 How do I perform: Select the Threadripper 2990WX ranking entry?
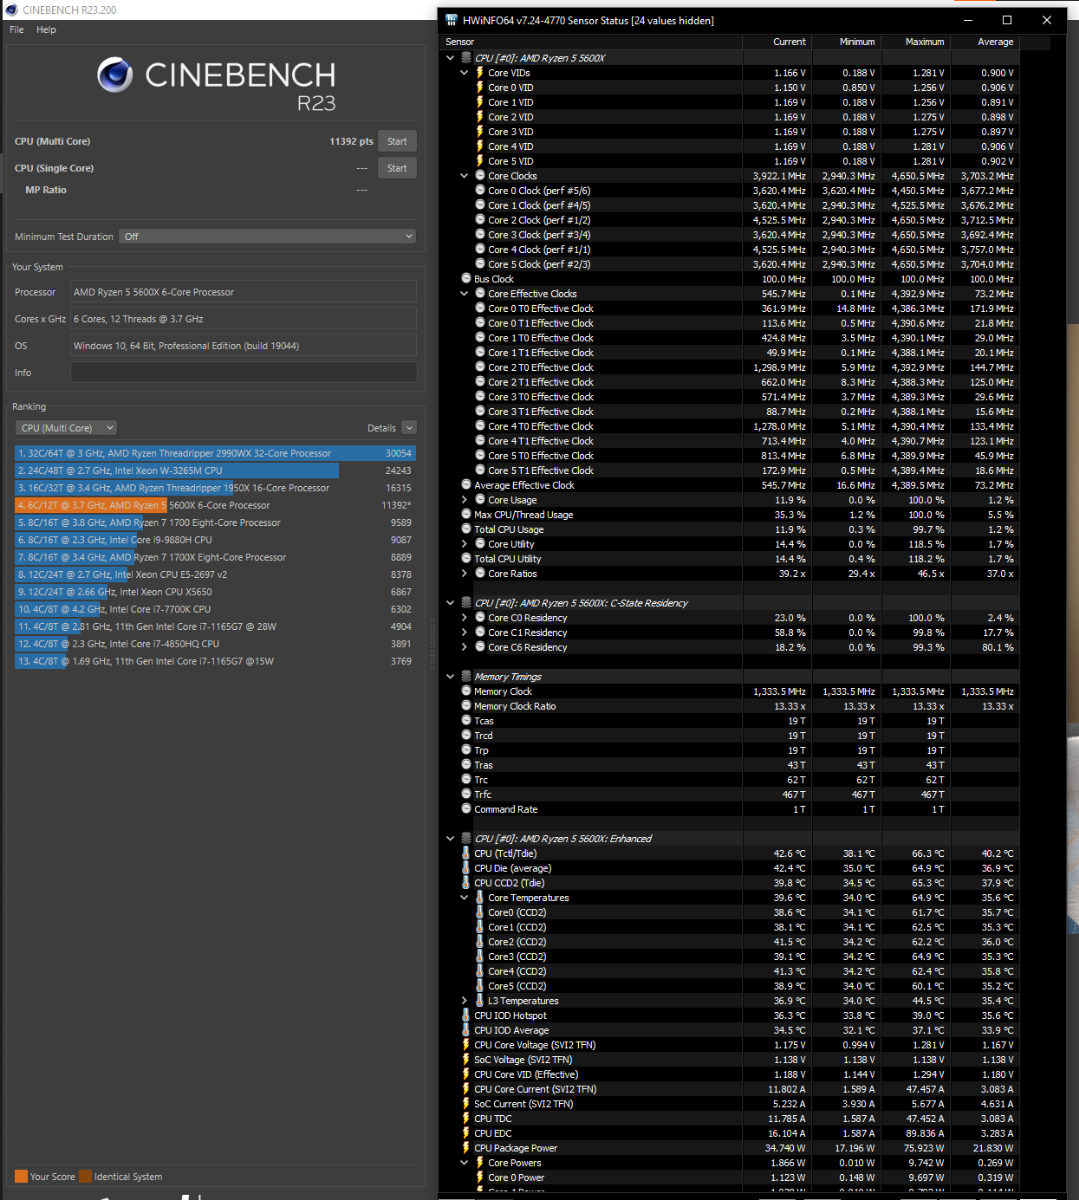[215, 453]
